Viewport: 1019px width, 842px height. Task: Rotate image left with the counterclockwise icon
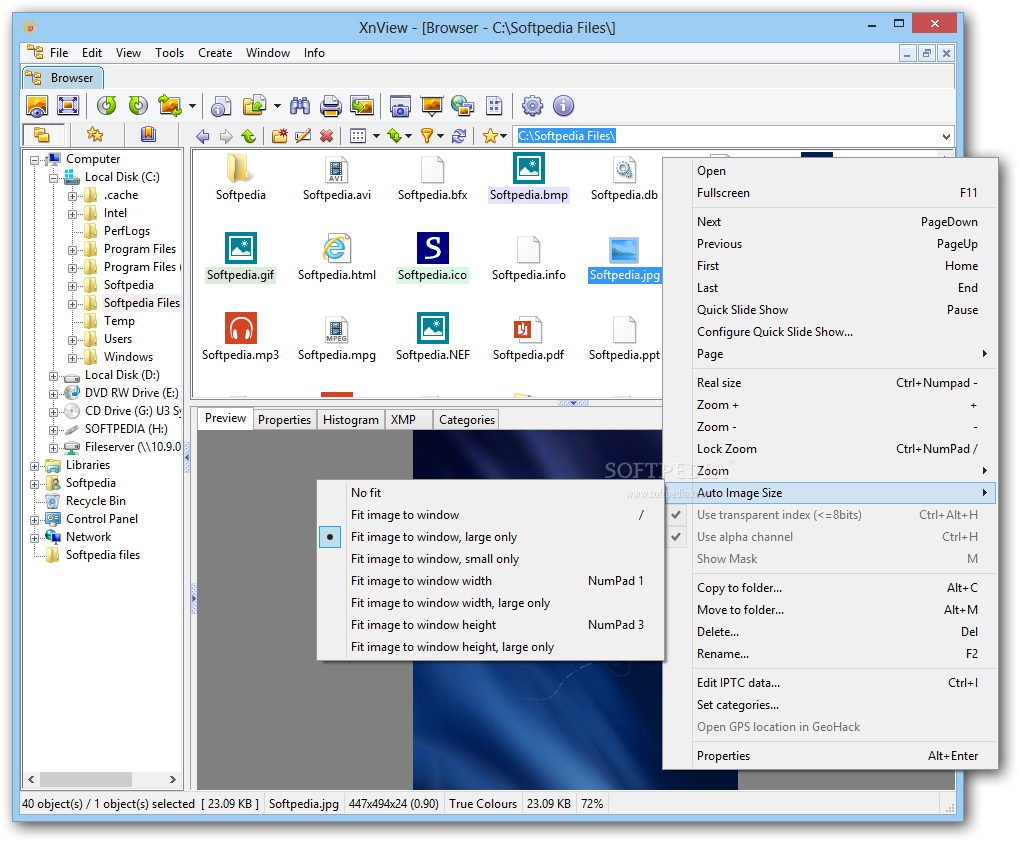[107, 106]
